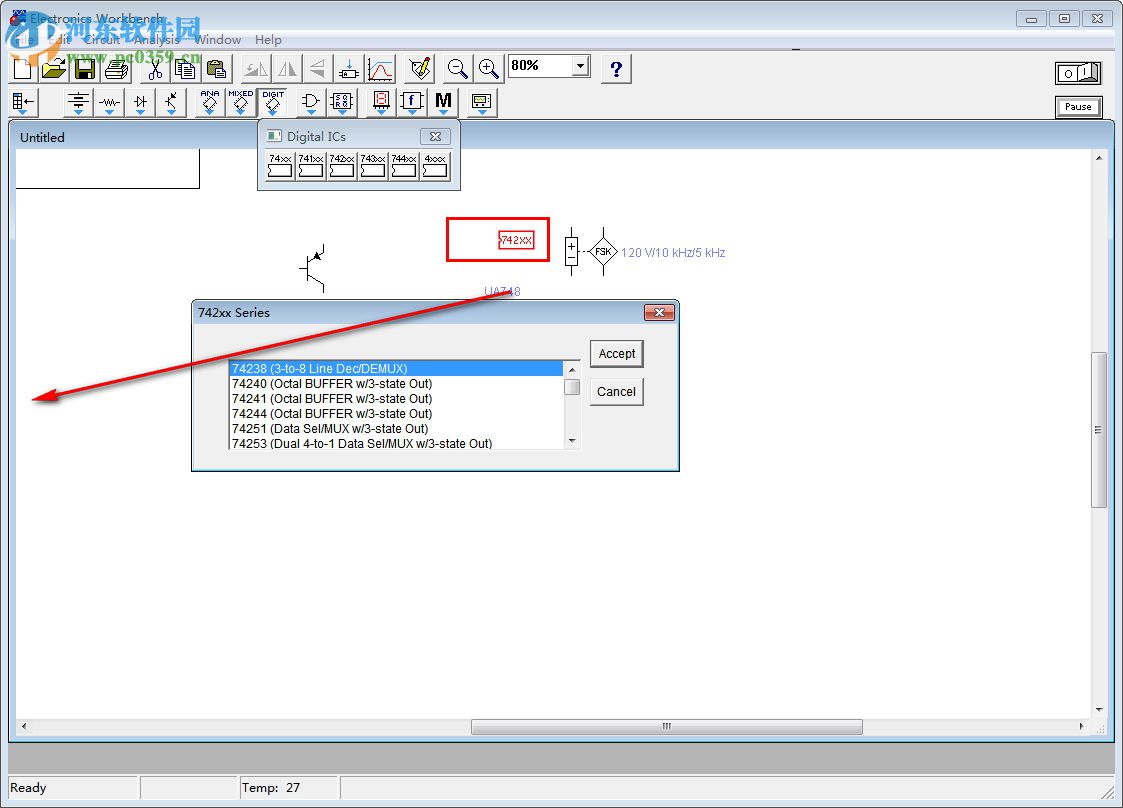
Task: Select 74240 Octal BUFFER entry
Action: click(x=396, y=383)
